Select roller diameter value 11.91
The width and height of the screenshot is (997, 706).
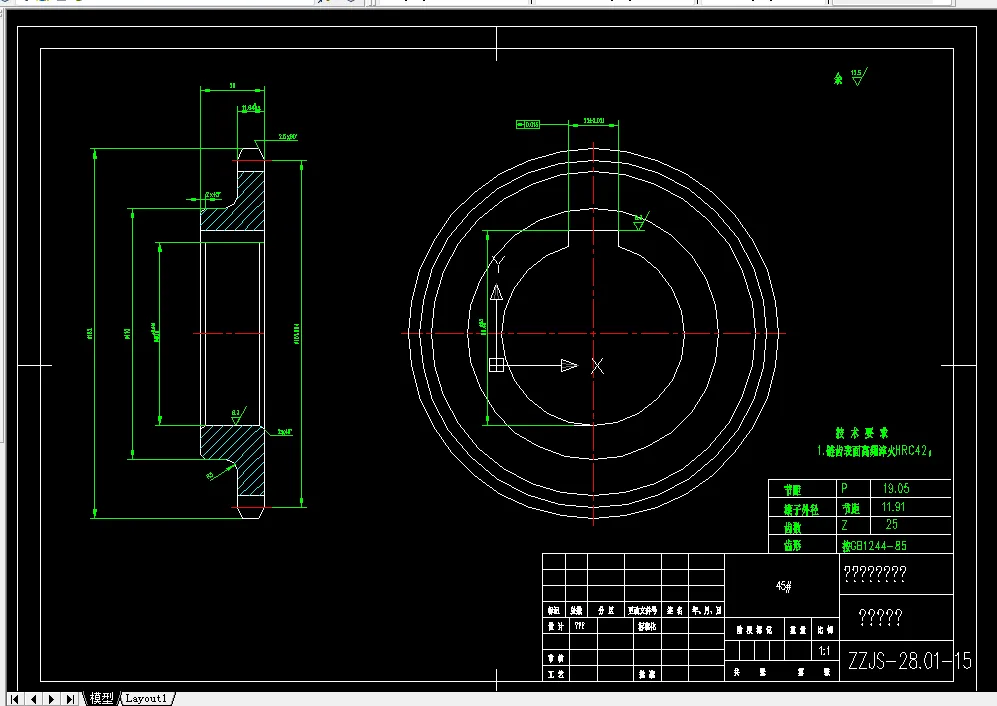[x=893, y=507]
